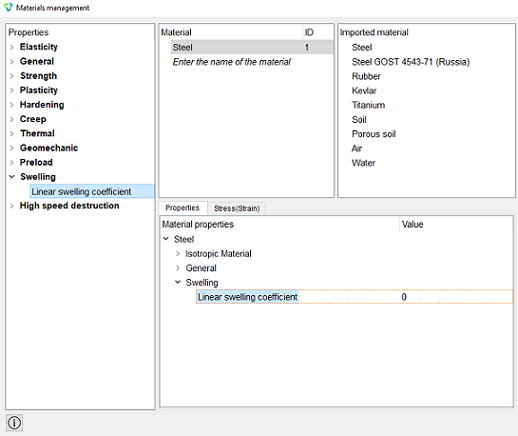The image size is (518, 436).
Task: Open the Properties tab
Action: pyautogui.click(x=182, y=208)
